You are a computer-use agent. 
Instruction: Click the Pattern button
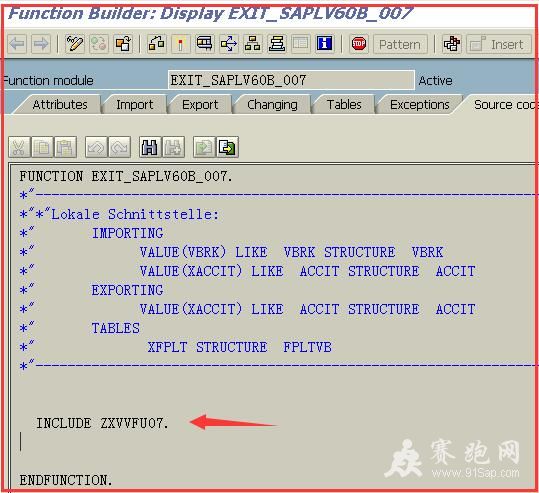[400, 44]
